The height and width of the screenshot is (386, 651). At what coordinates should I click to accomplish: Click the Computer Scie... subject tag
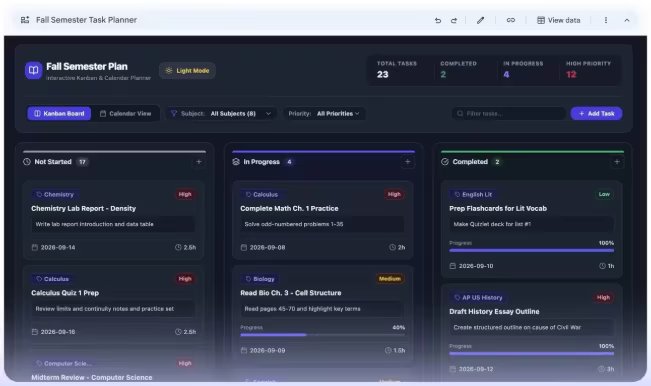coord(64,364)
